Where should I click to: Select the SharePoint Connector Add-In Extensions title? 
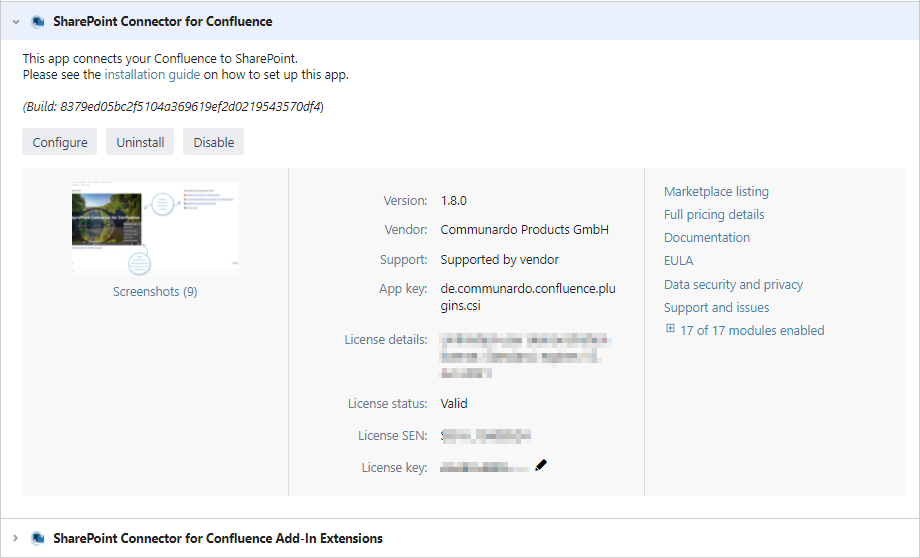pyautogui.click(x=217, y=538)
